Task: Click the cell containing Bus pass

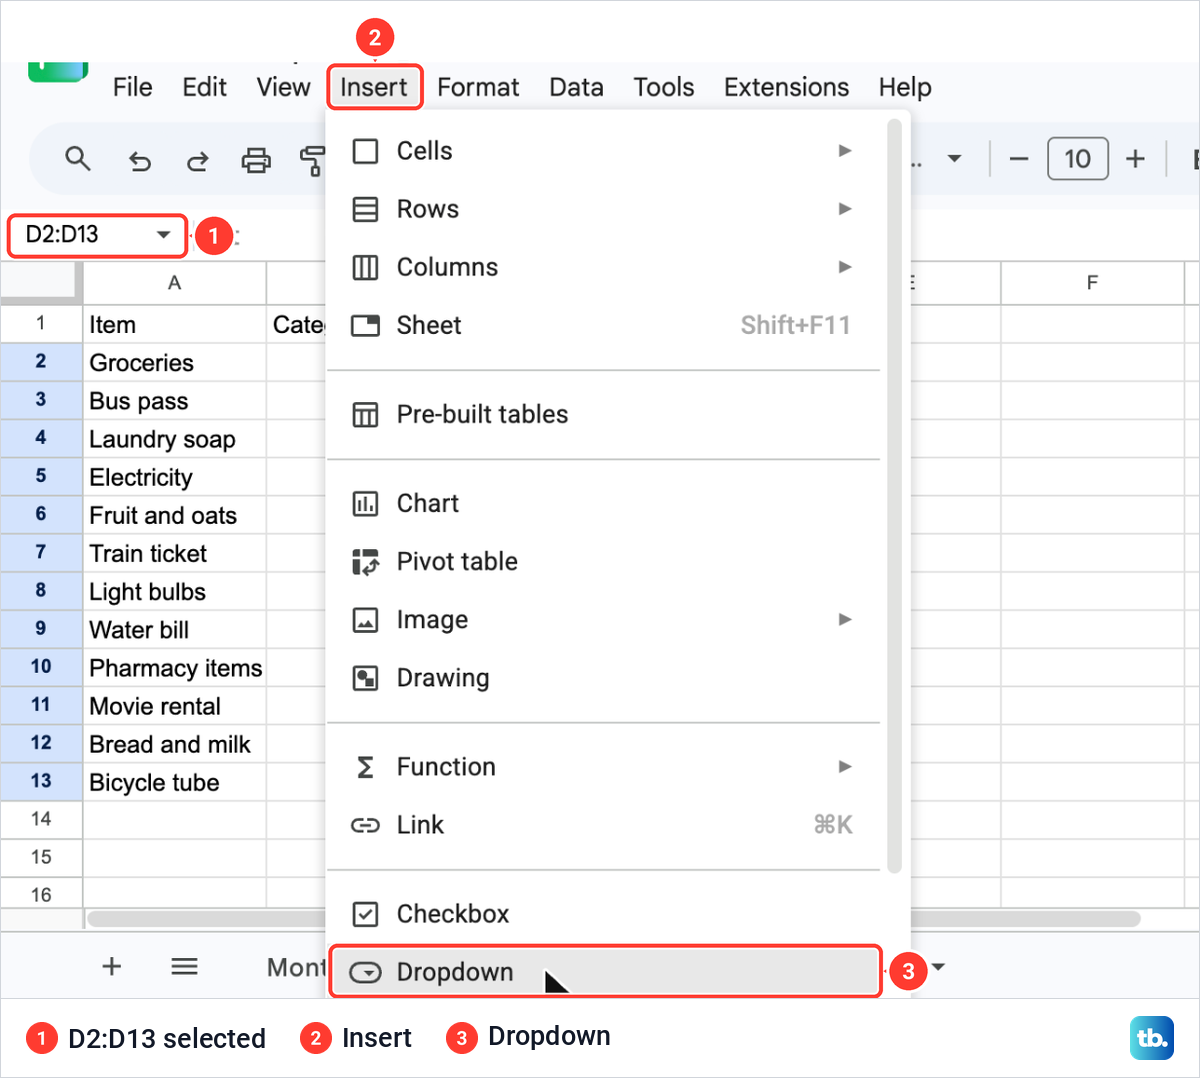Action: tap(174, 400)
